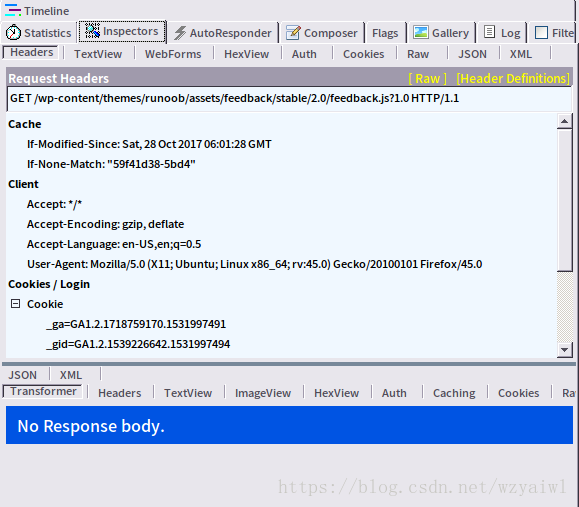This screenshot has width=579, height=507.
Task: Select the _ga cookie value row
Action: [x=136, y=324]
